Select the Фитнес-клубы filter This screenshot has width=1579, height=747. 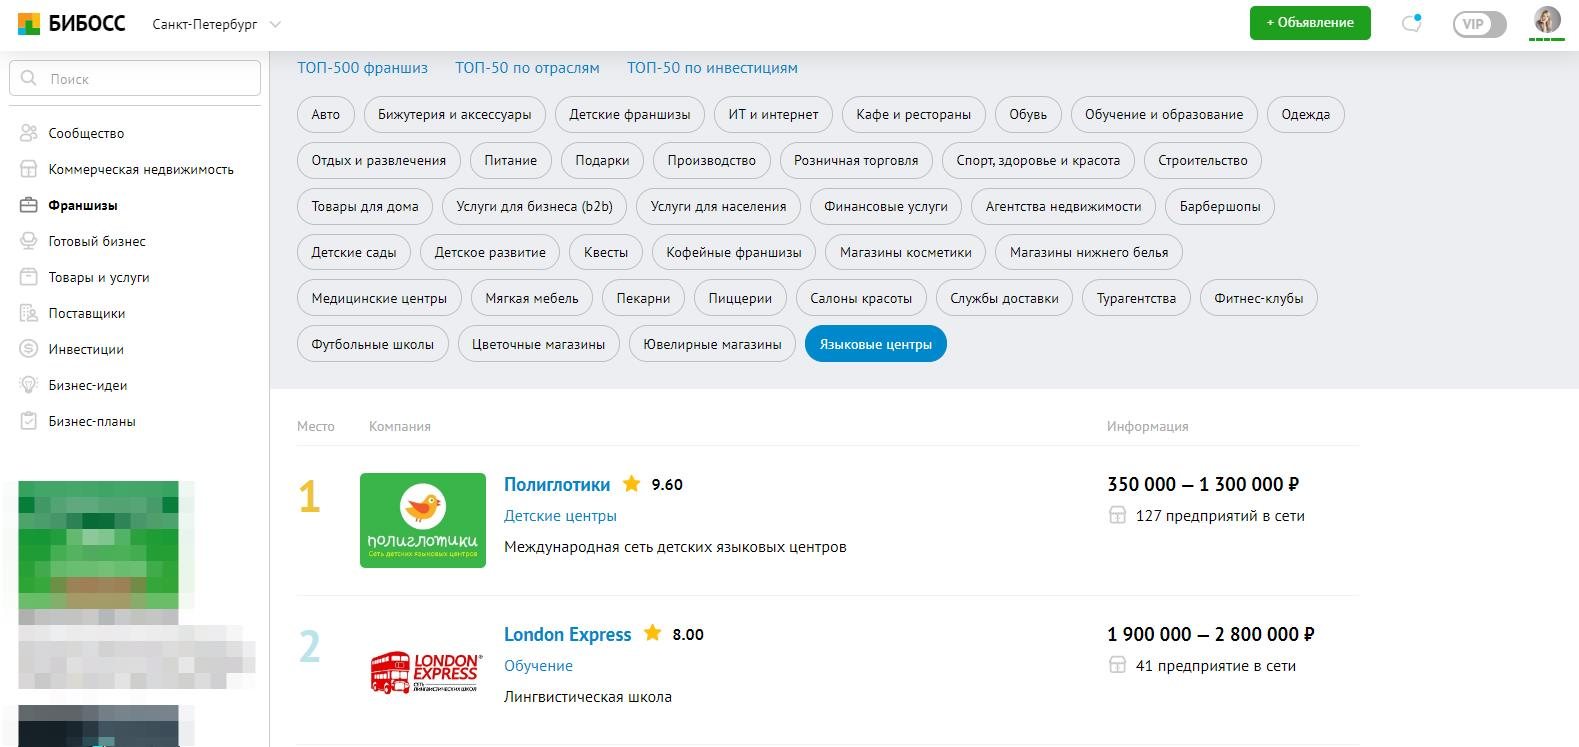1258,298
